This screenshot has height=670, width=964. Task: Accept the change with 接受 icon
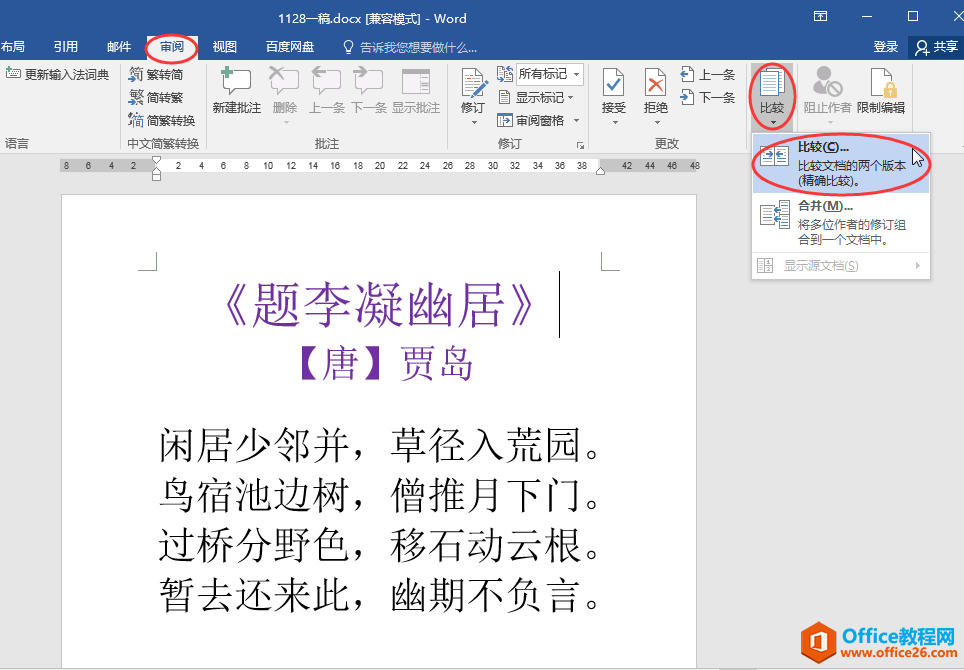click(x=614, y=83)
